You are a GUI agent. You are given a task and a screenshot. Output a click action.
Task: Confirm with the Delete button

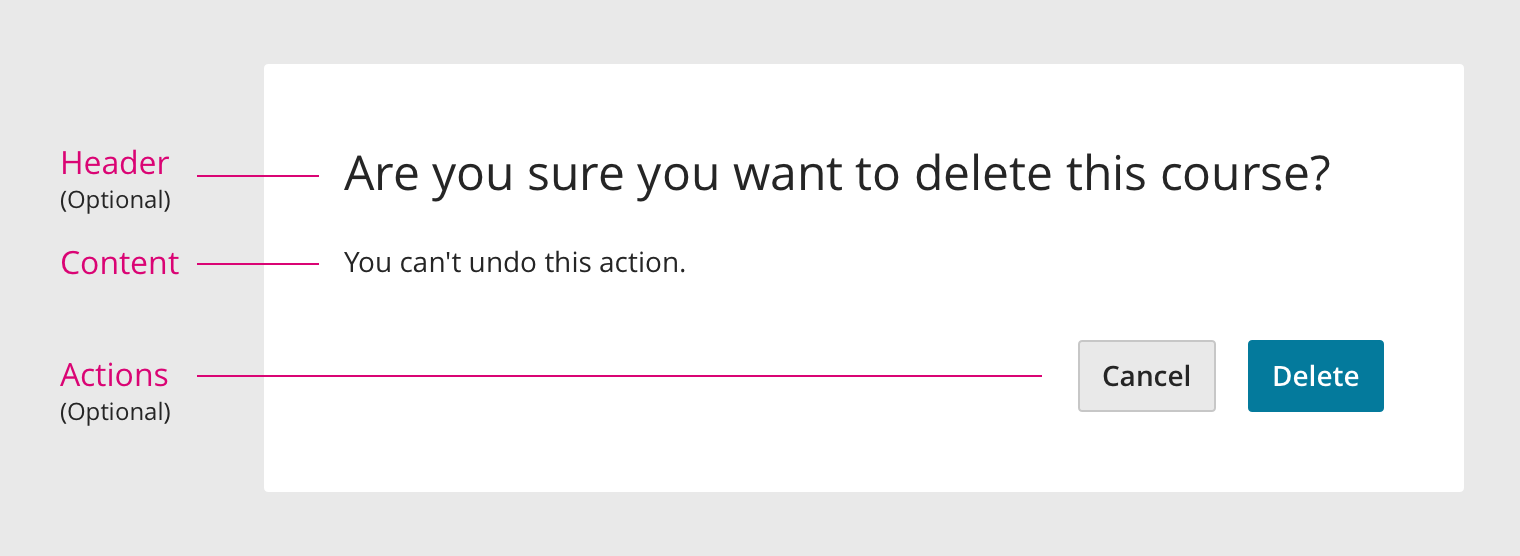coord(1315,376)
